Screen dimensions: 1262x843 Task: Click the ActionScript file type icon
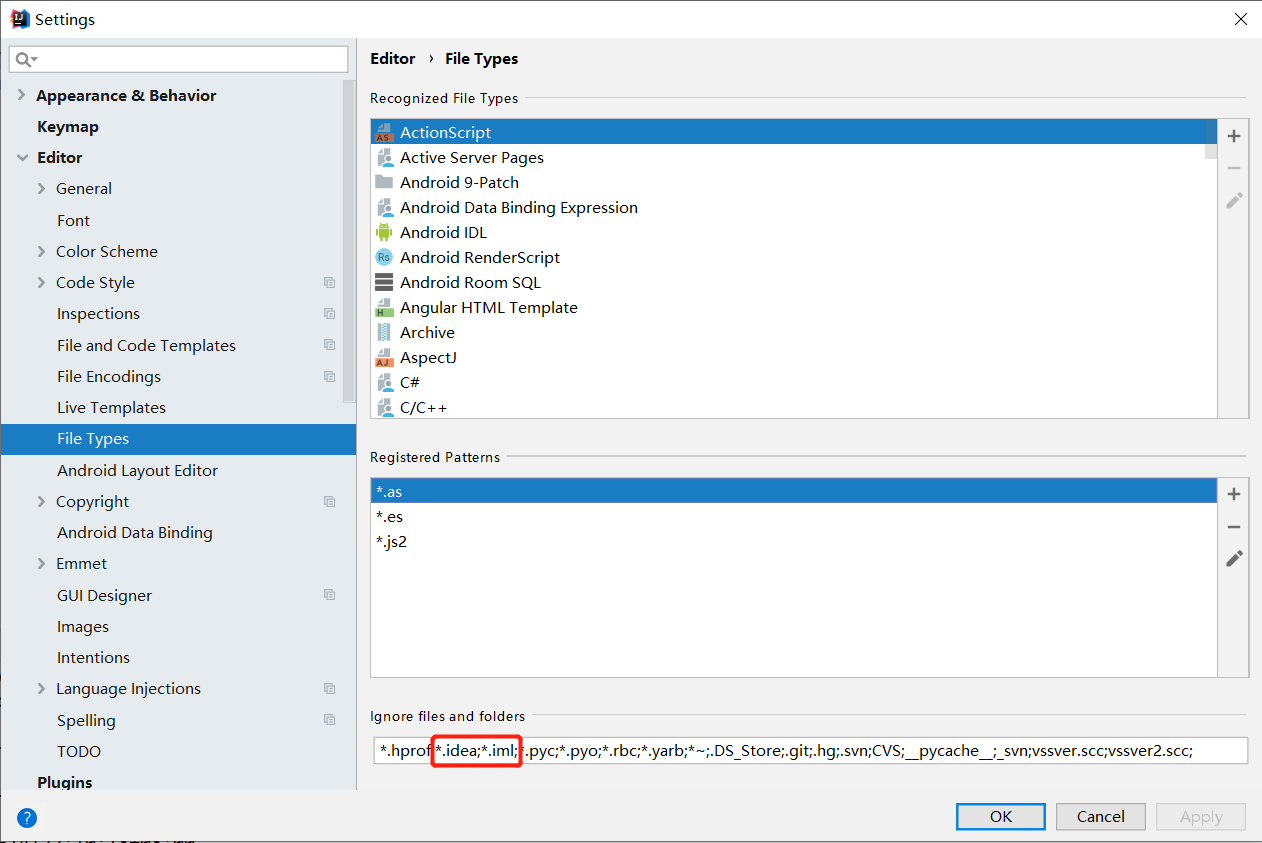click(384, 132)
